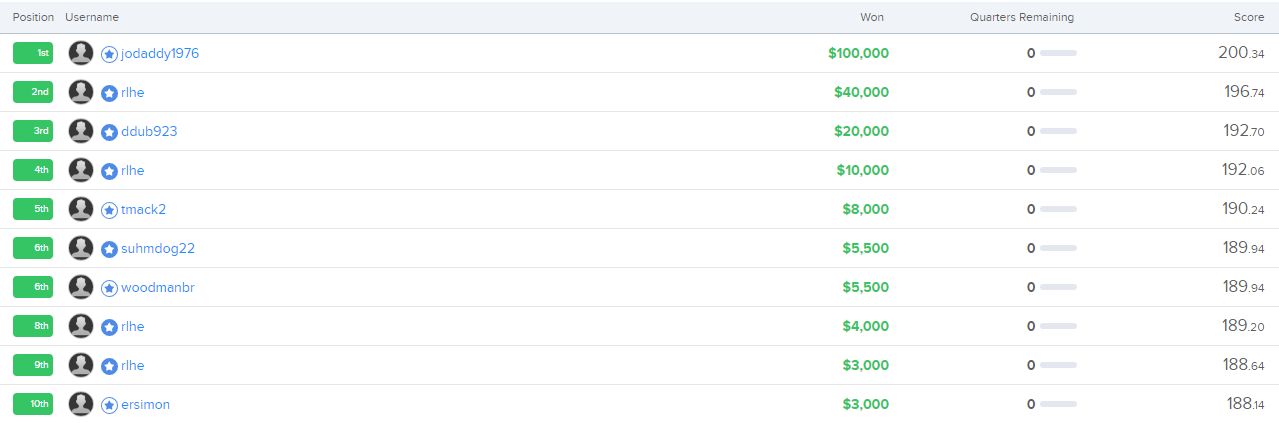Viewport: 1279px width, 423px height.
Task: Sort by the Won column header
Action: click(x=872, y=17)
